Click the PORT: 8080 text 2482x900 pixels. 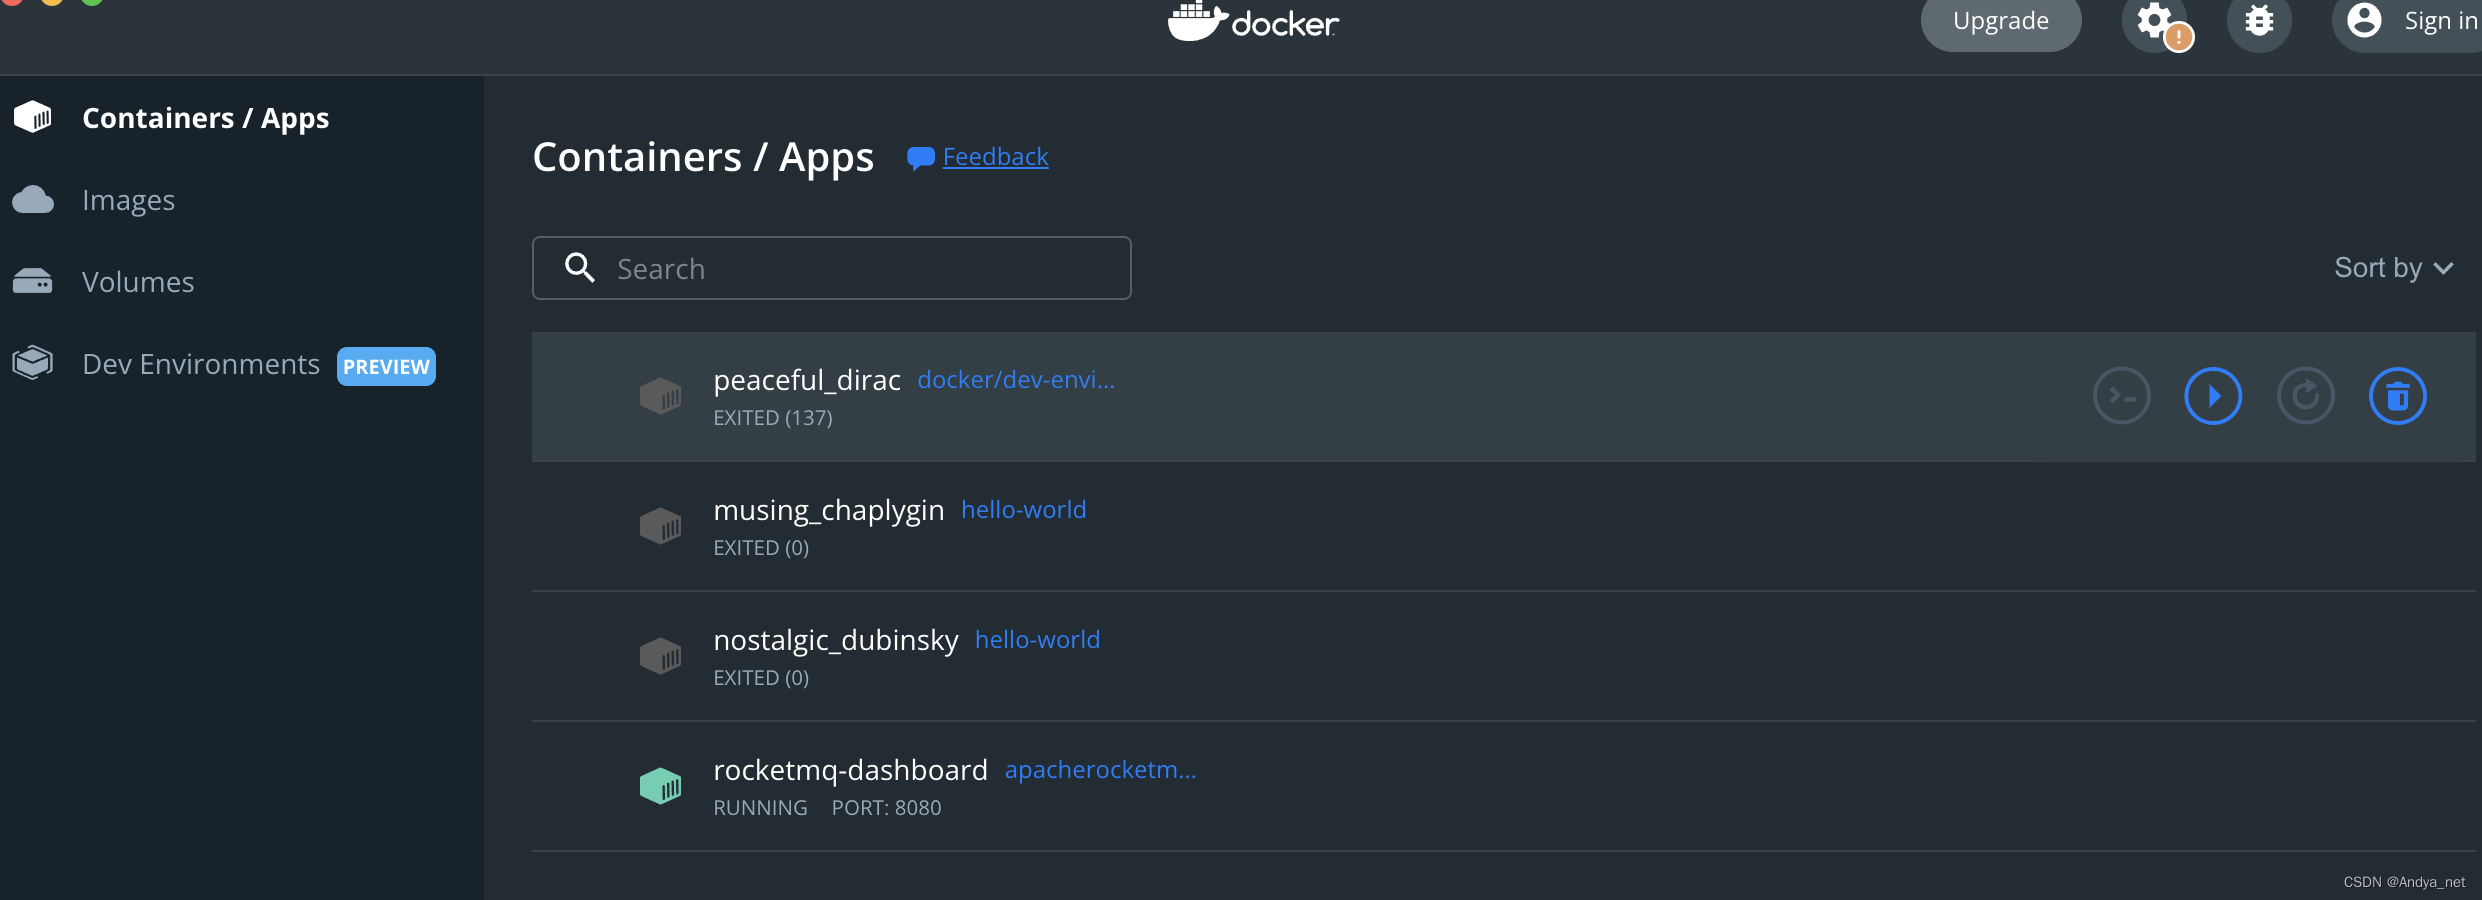tap(887, 808)
